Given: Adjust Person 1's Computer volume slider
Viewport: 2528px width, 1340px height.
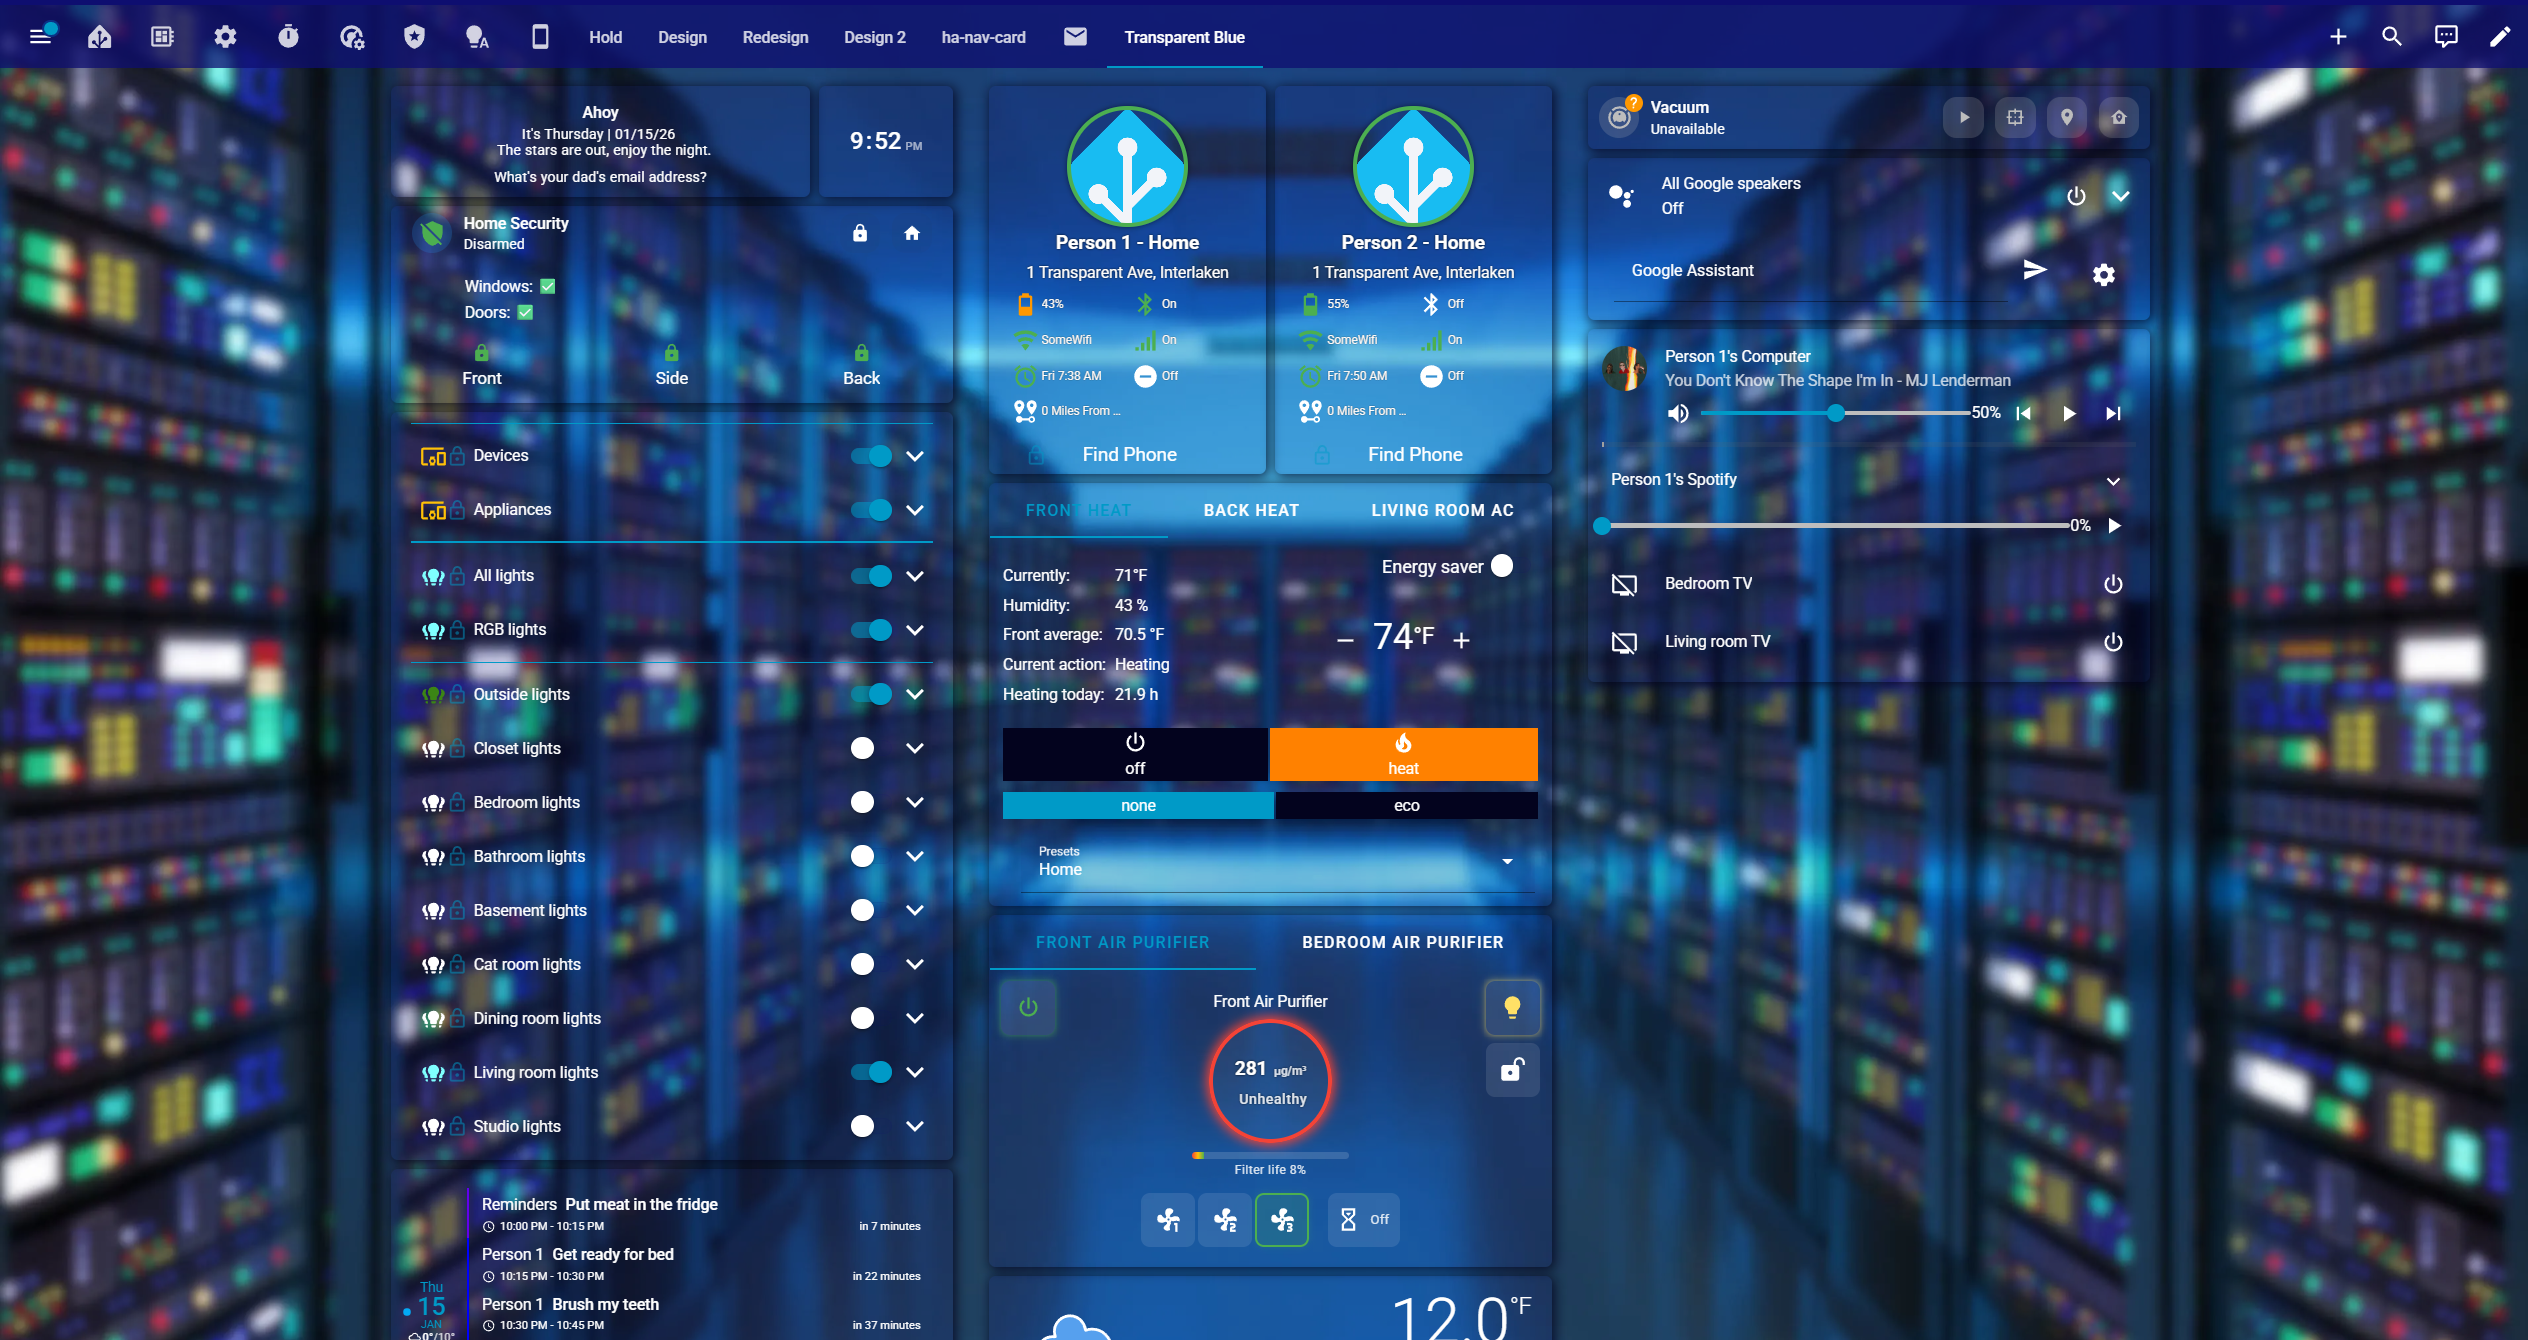Looking at the screenshot, I should pyautogui.click(x=1835, y=413).
